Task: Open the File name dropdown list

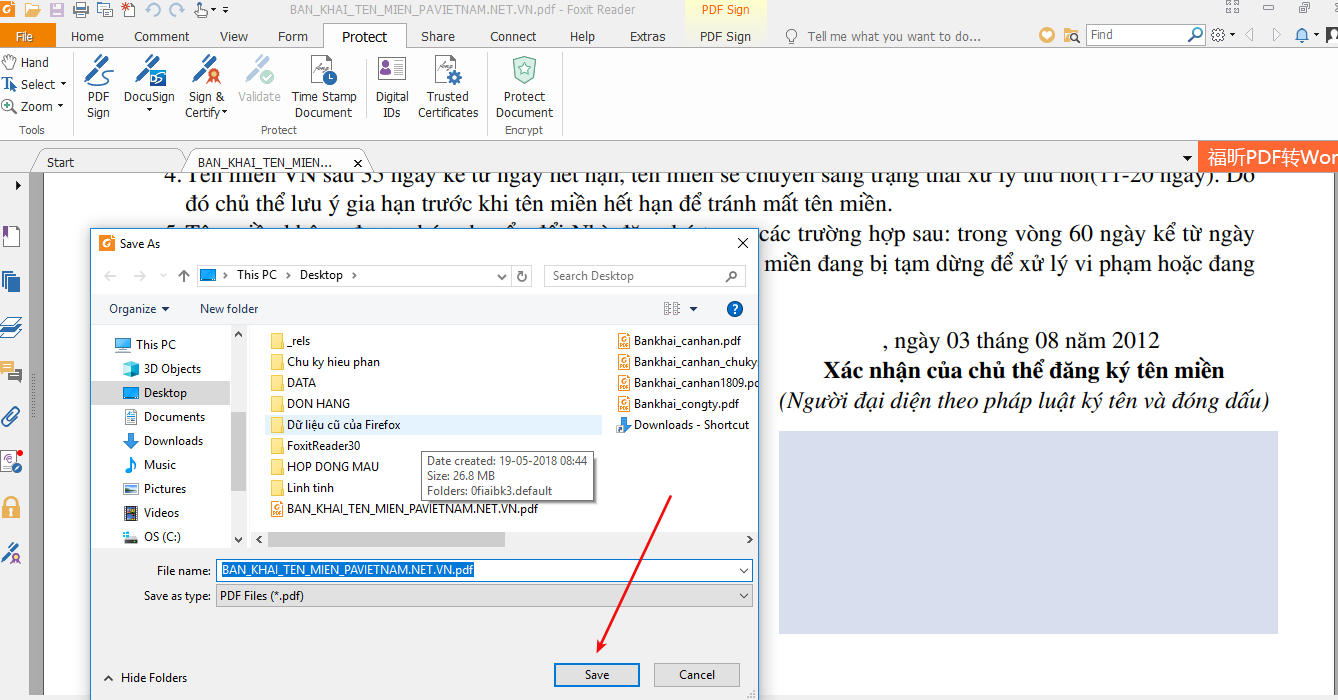Action: (x=743, y=571)
